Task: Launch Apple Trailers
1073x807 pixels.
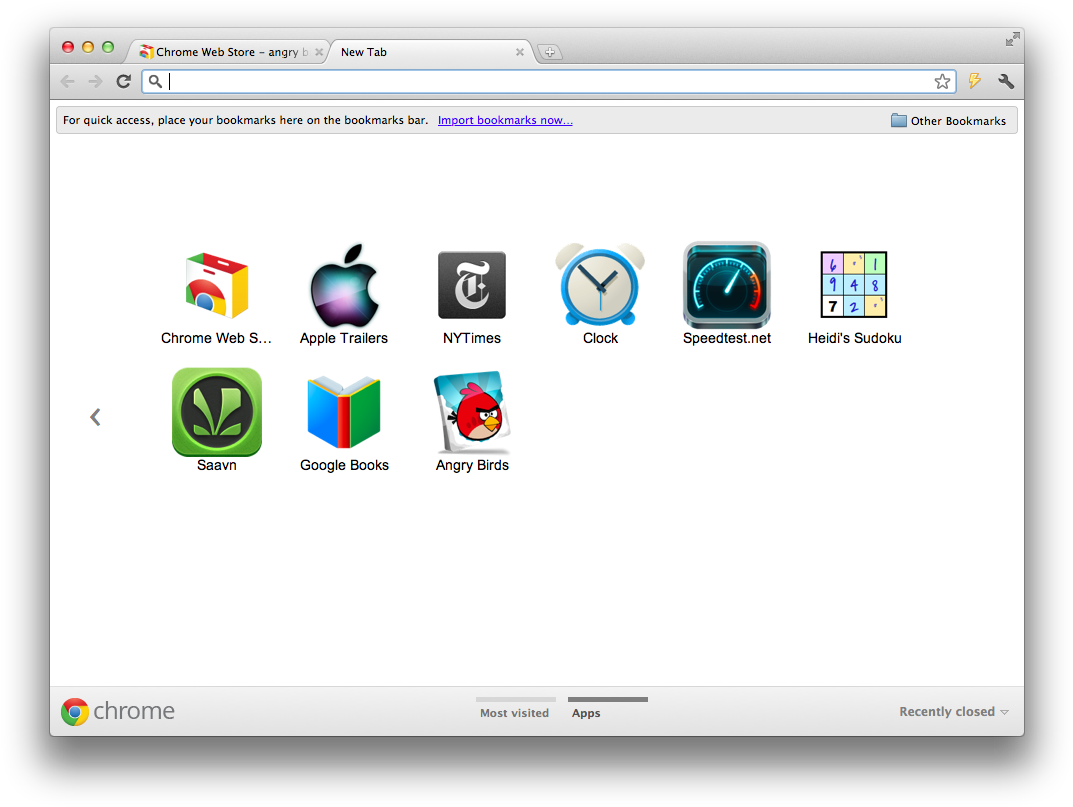Action: coord(344,285)
